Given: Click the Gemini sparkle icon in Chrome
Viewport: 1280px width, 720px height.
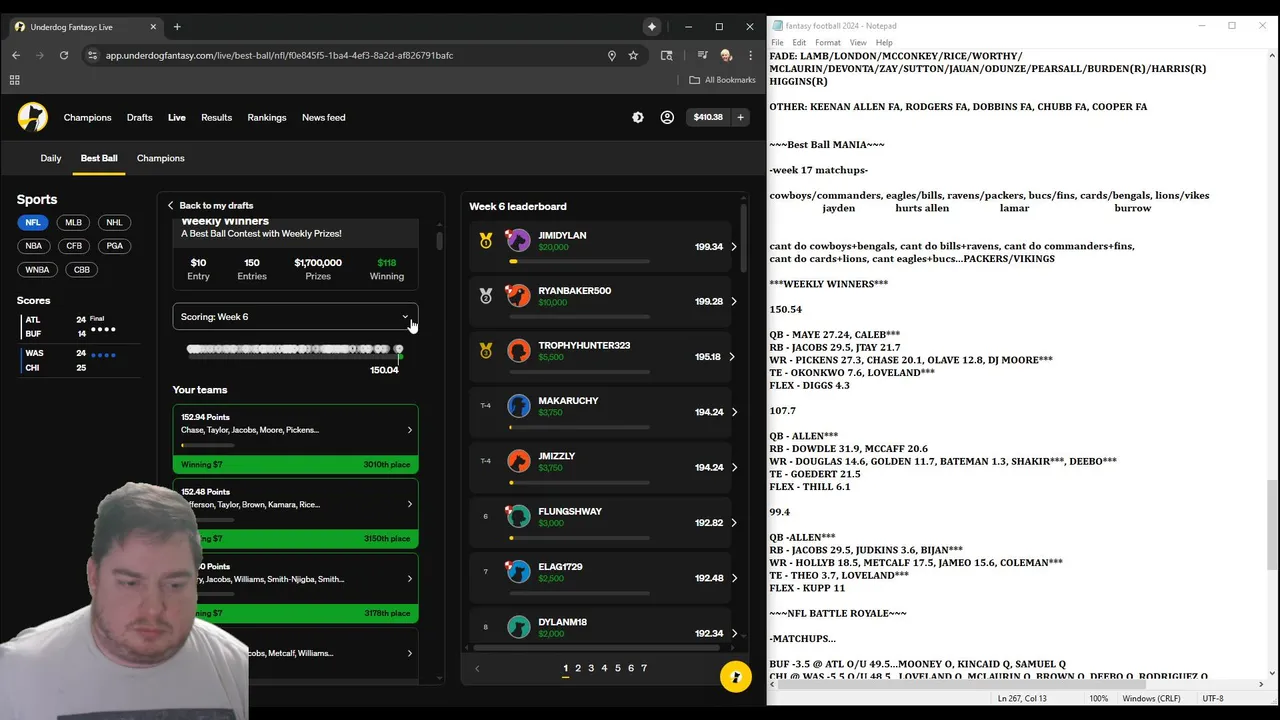Looking at the screenshot, I should [x=652, y=27].
